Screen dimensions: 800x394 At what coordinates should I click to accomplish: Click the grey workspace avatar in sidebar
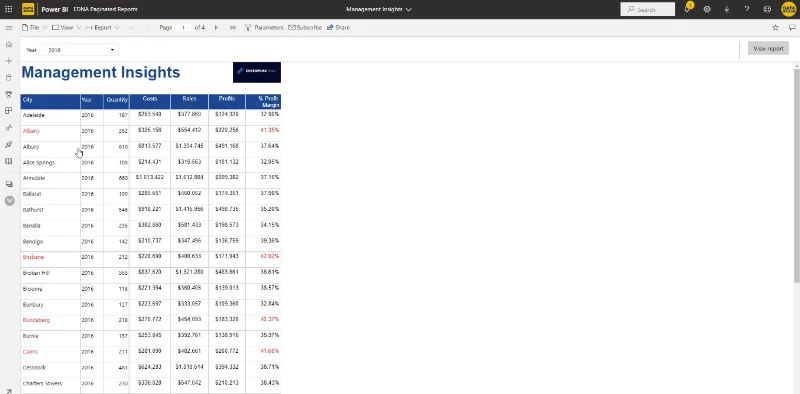(x=9, y=201)
